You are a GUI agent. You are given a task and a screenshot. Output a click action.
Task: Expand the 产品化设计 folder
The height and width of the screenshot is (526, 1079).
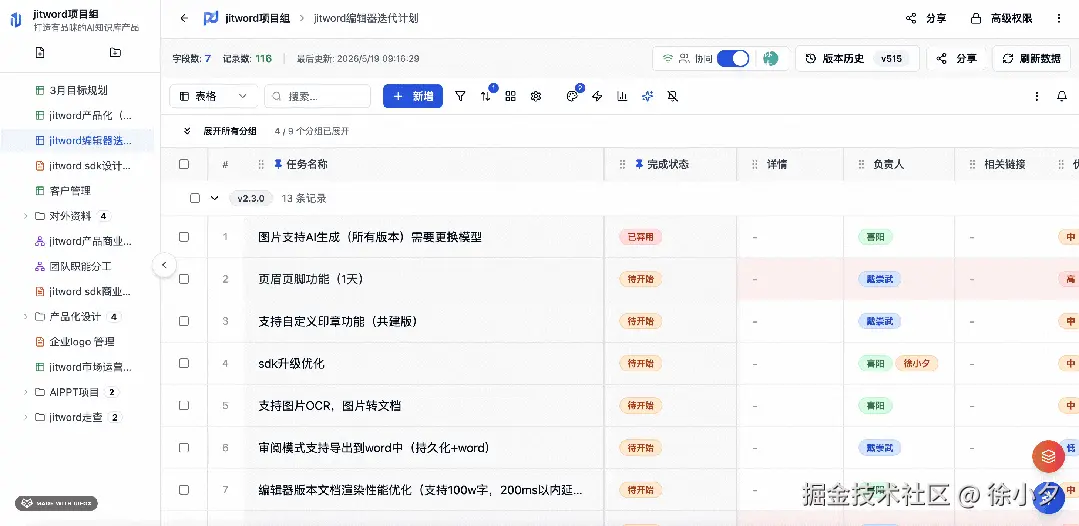click(26, 317)
